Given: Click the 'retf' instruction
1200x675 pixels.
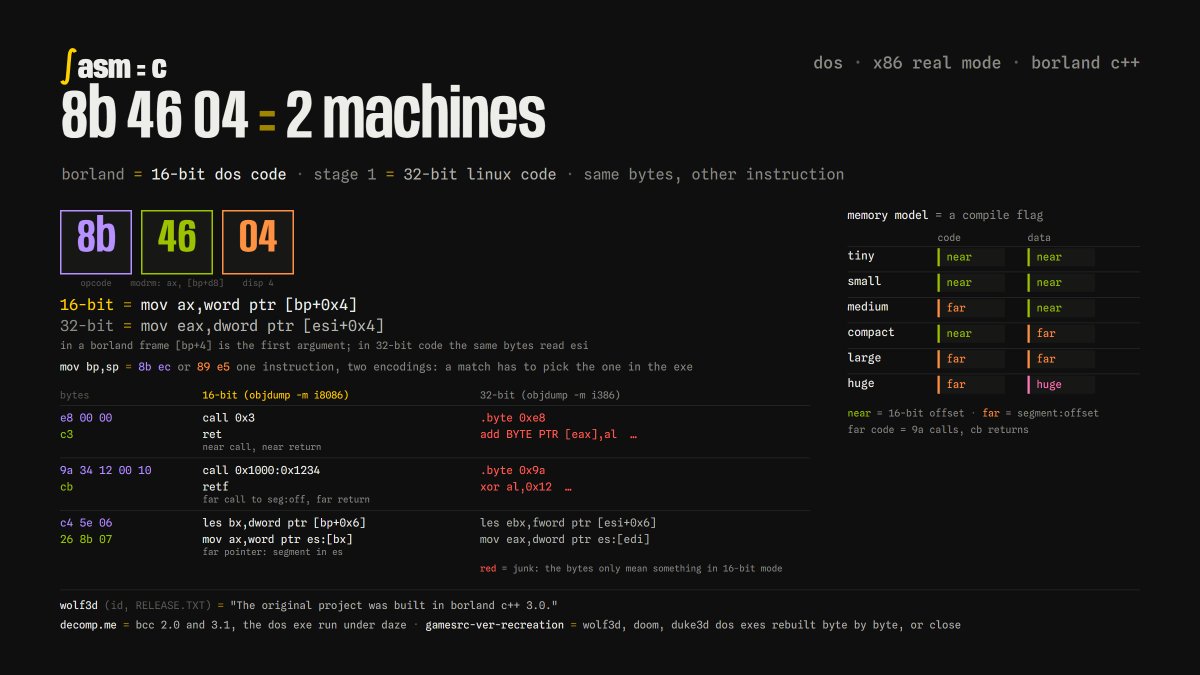Looking at the screenshot, I should coord(215,487).
